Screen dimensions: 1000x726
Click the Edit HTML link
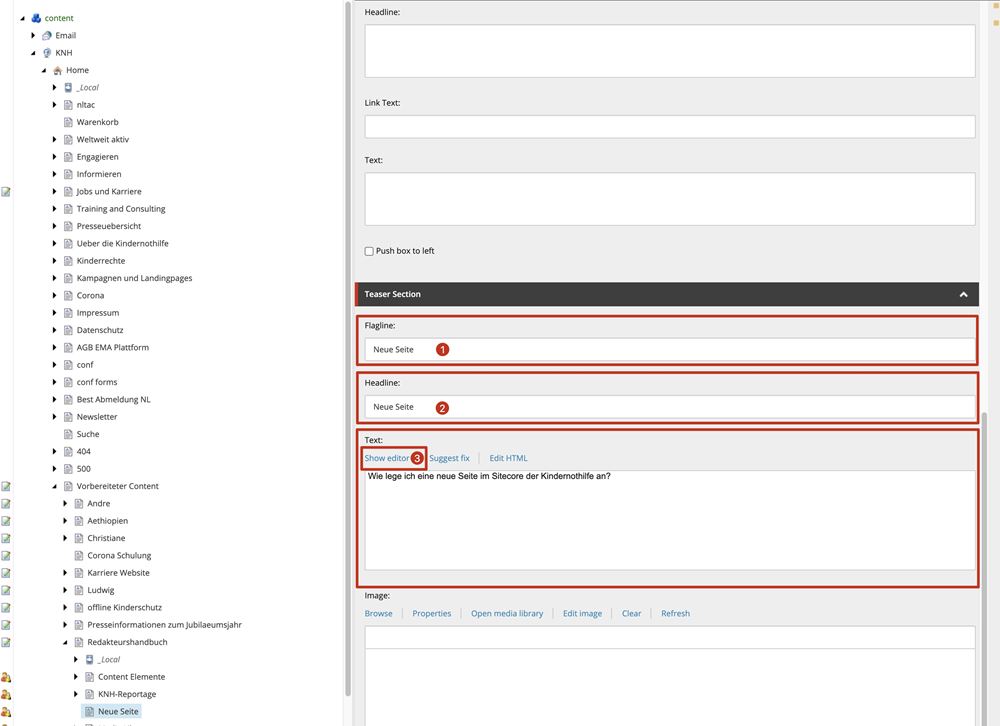(x=508, y=458)
